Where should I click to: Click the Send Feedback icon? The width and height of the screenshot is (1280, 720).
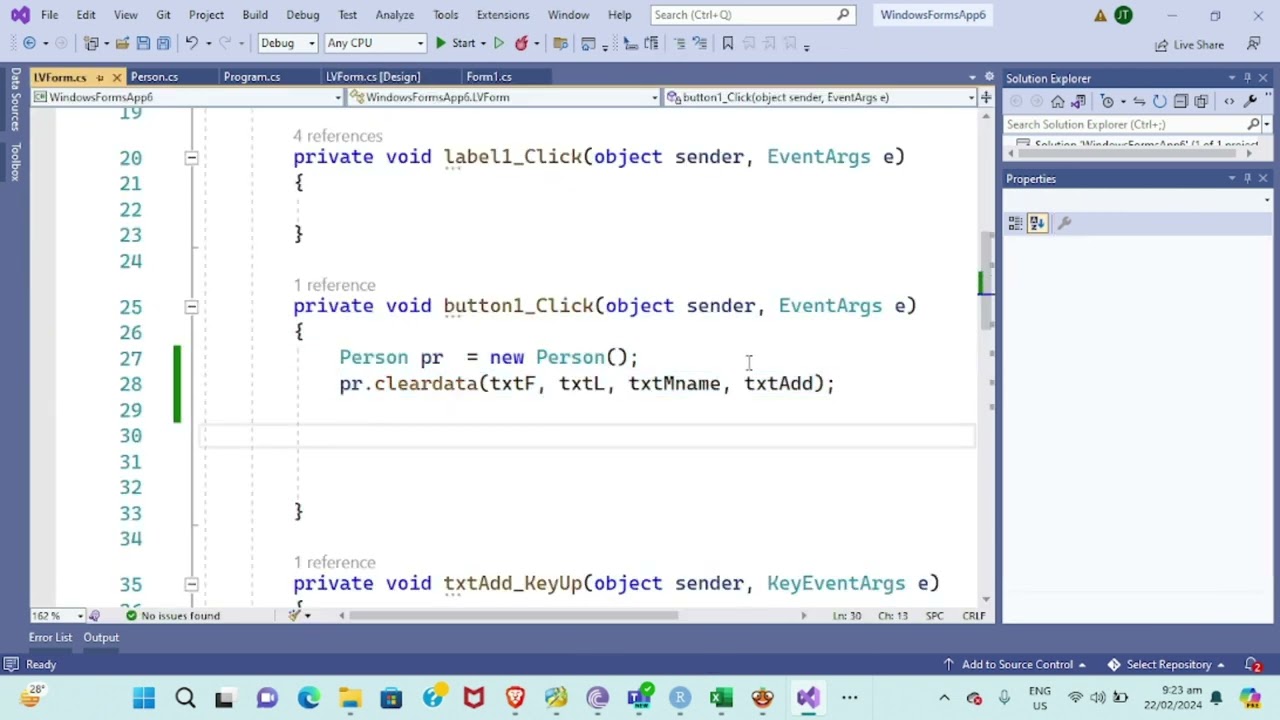tap(1253, 44)
